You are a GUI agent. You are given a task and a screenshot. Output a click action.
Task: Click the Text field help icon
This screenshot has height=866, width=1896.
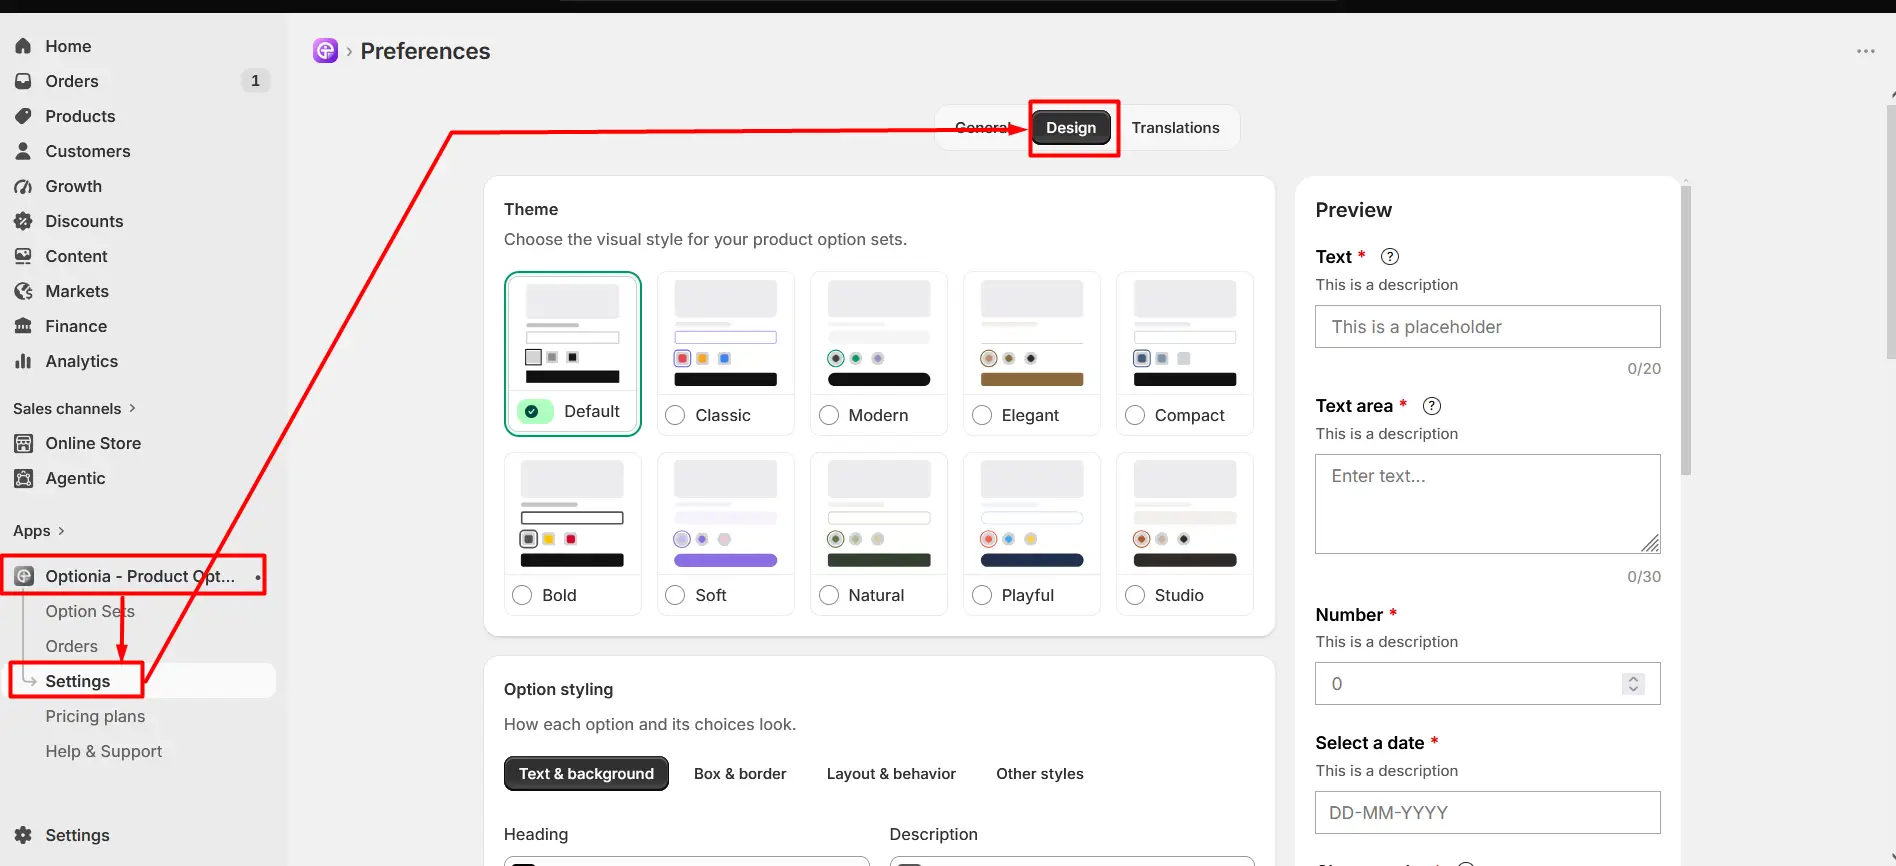[x=1390, y=256]
